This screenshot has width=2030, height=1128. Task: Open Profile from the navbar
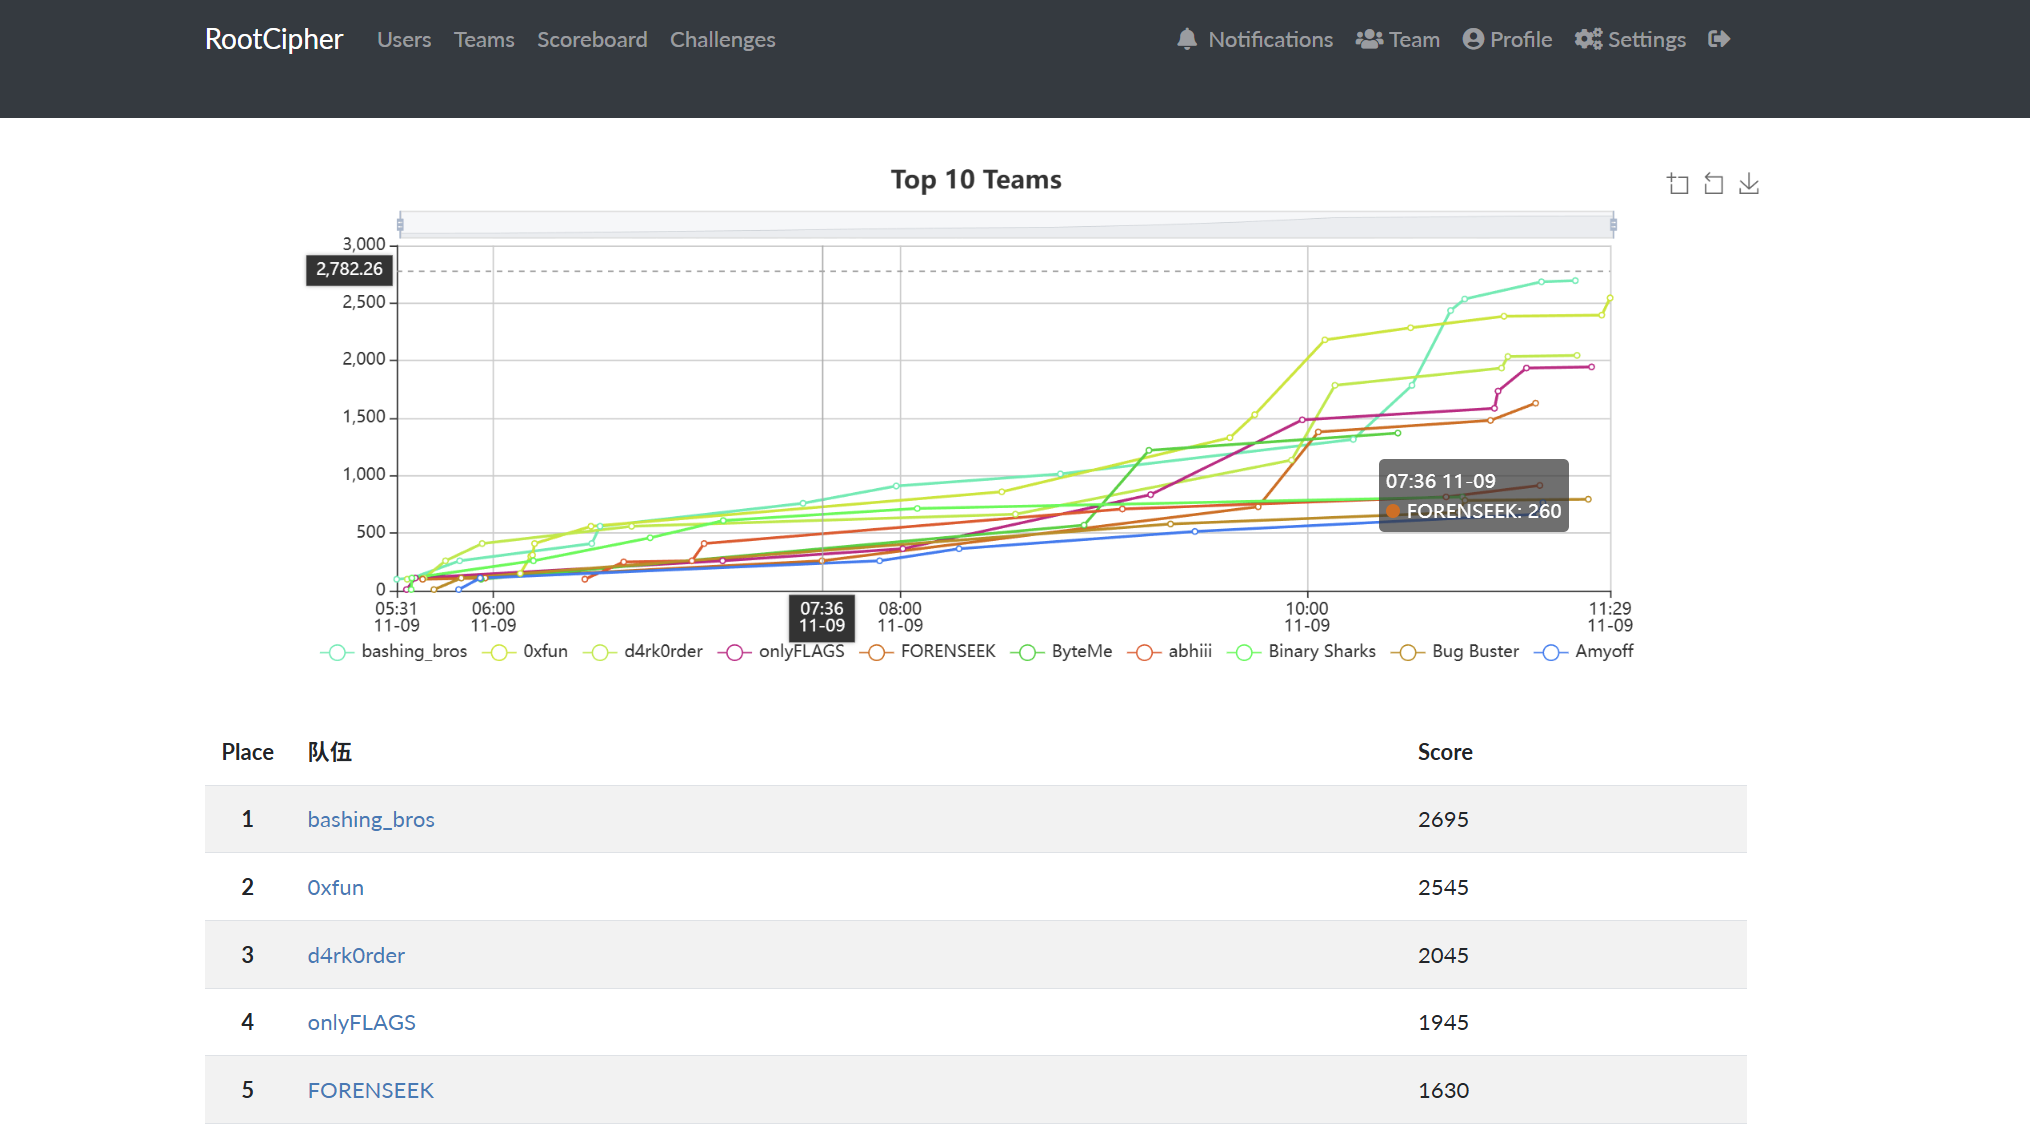[x=1507, y=39]
